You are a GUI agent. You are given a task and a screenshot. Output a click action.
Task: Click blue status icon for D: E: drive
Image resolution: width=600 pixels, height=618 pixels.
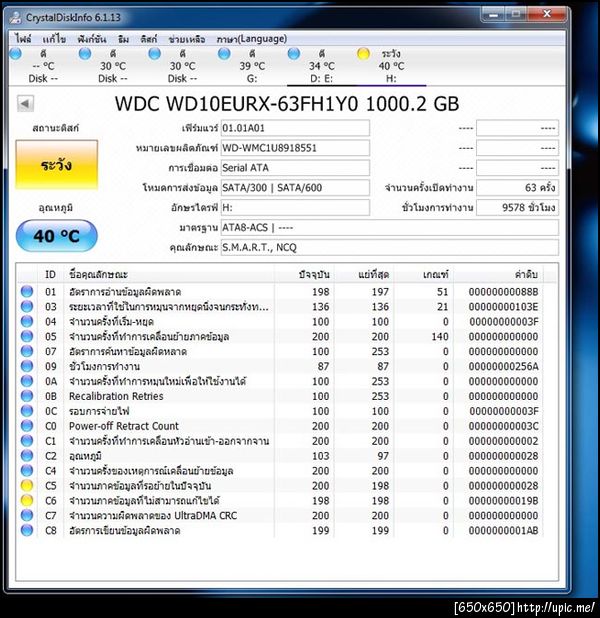point(294,54)
